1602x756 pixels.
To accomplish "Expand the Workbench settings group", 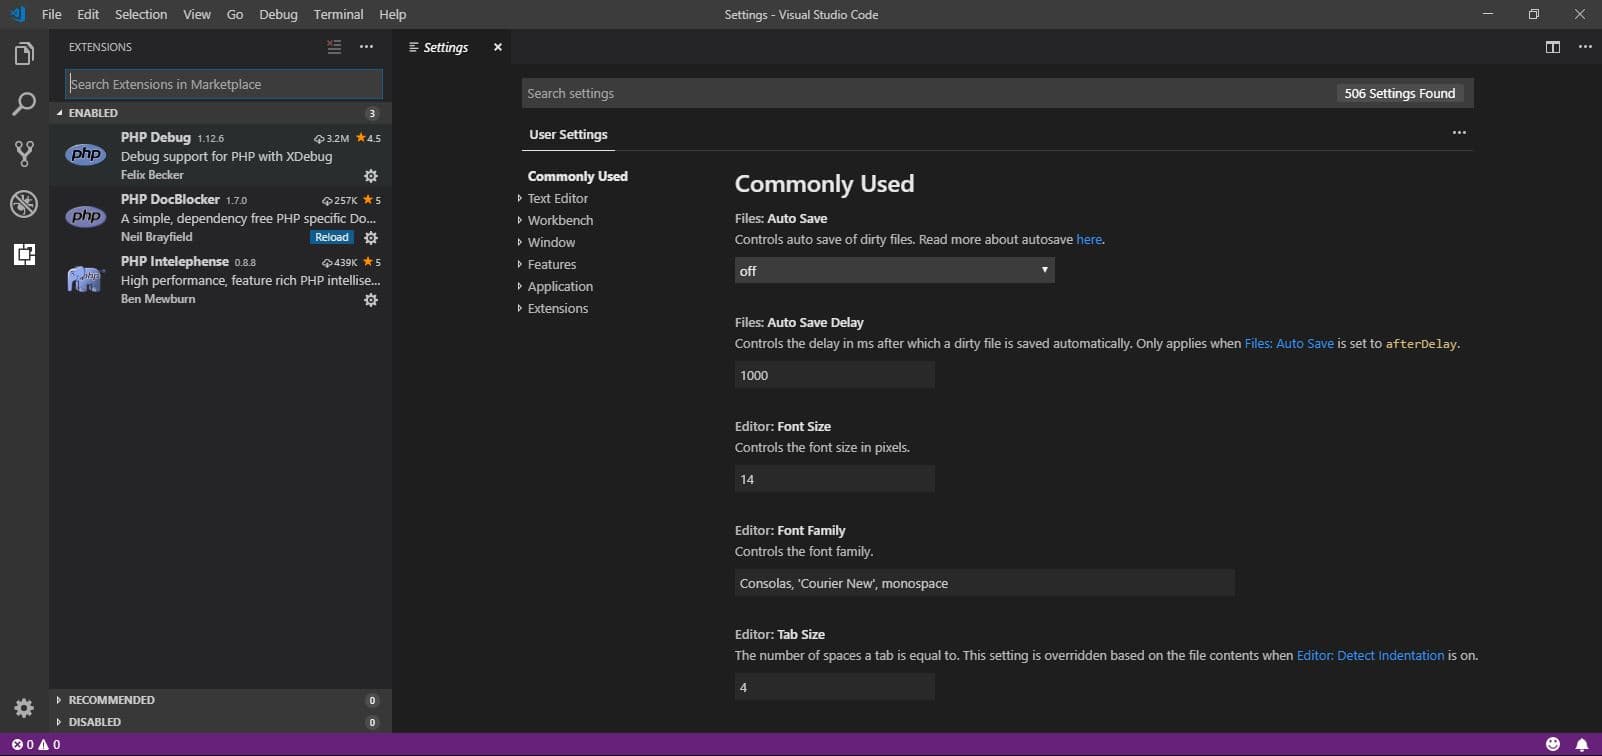I will point(560,220).
